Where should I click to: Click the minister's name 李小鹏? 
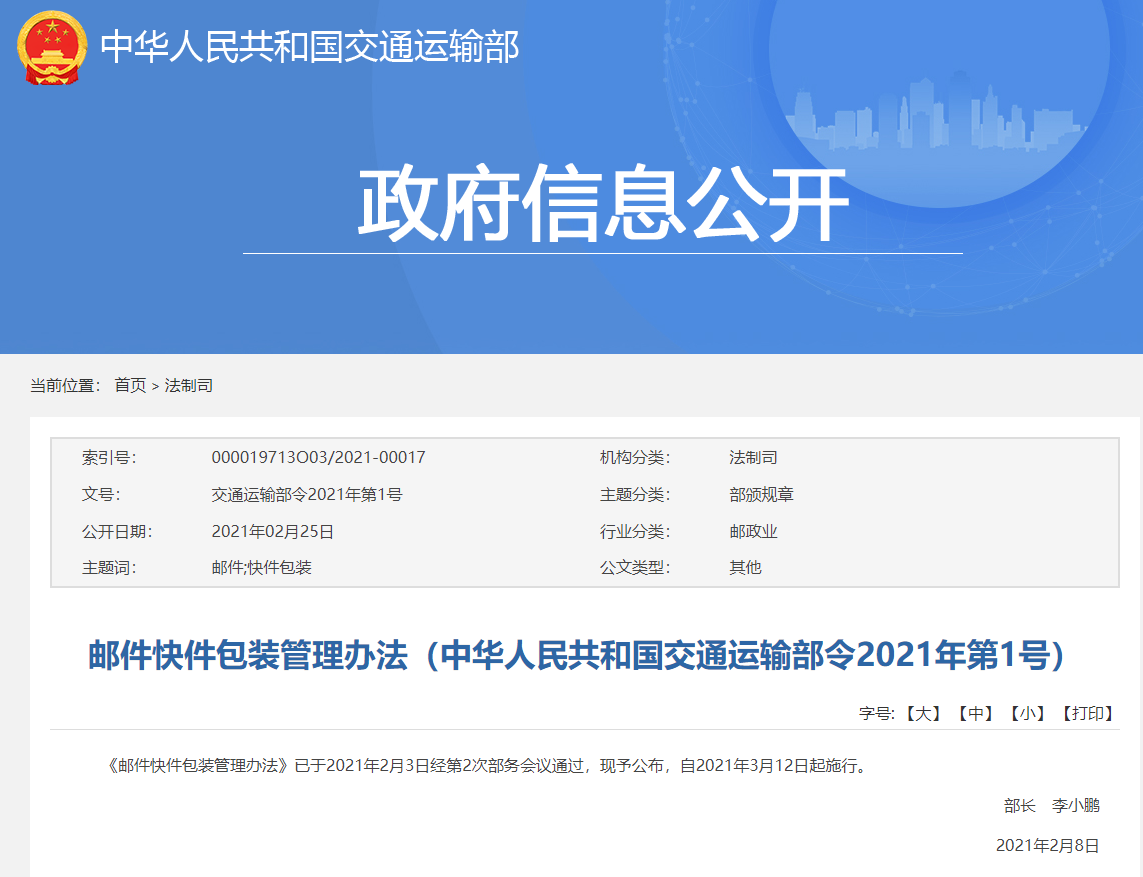(x=1075, y=805)
